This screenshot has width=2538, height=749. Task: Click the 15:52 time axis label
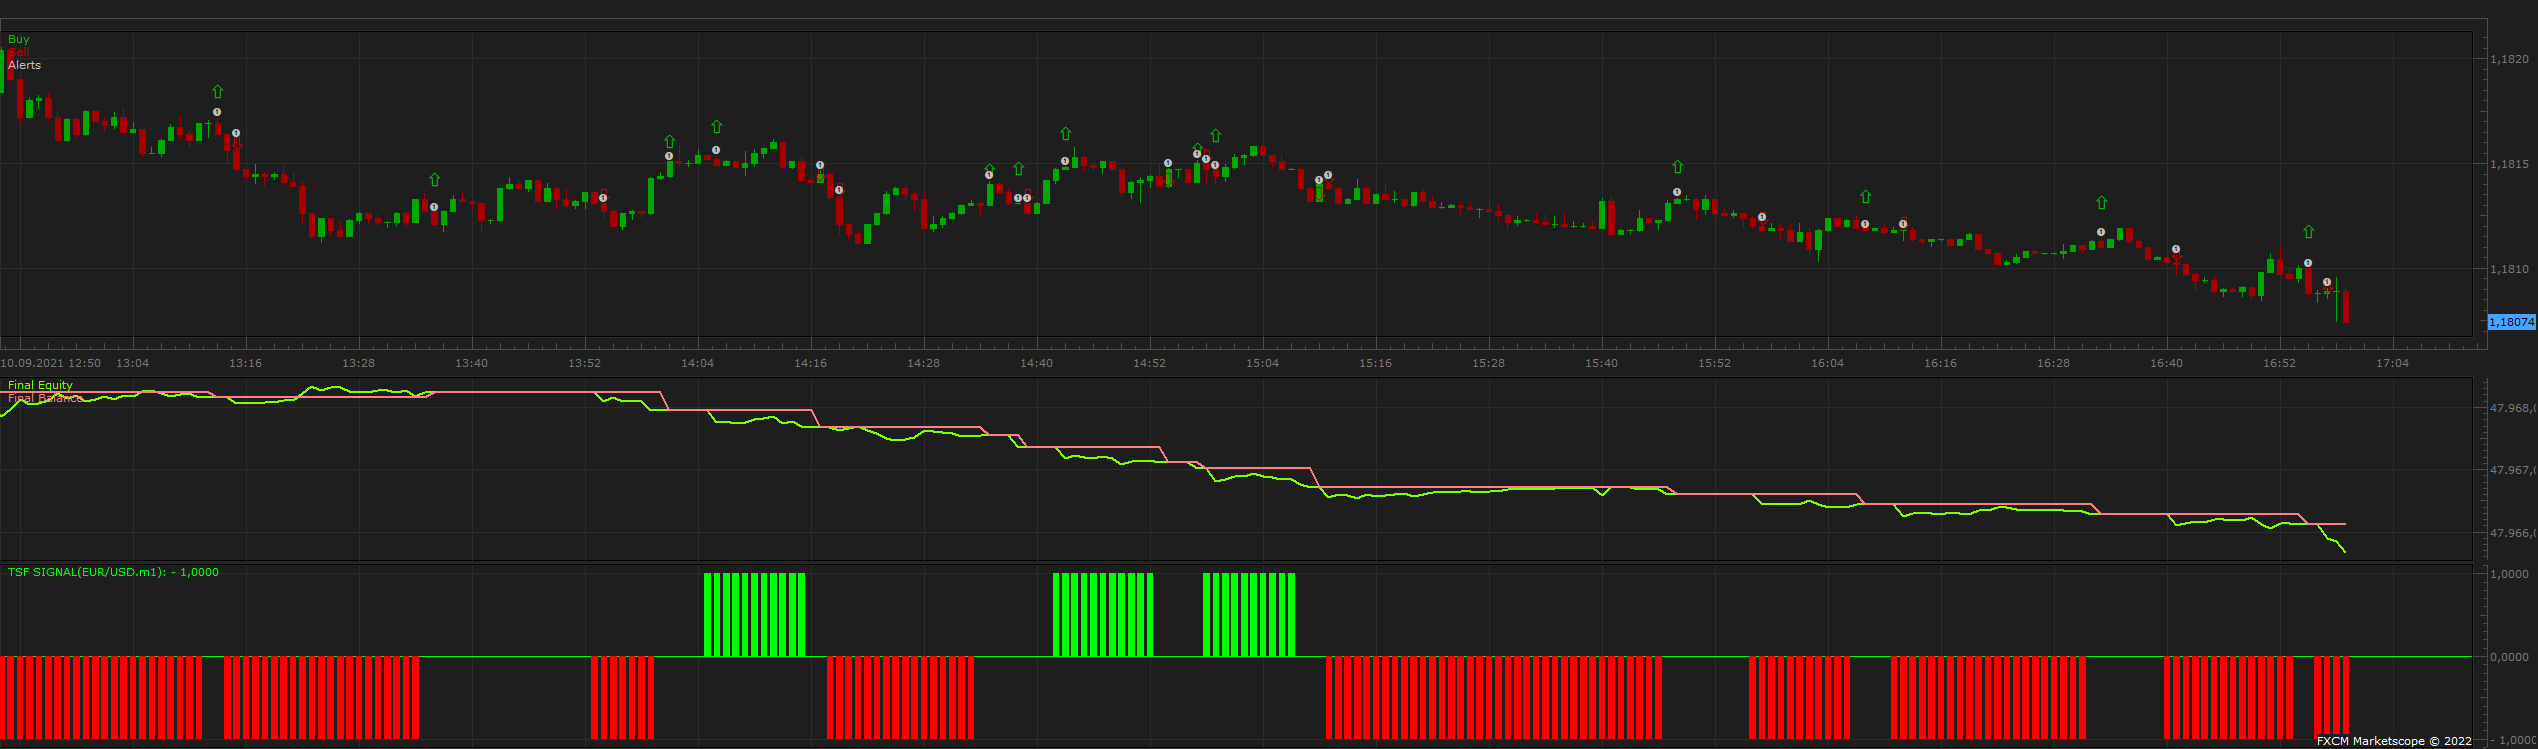[x=1715, y=363]
